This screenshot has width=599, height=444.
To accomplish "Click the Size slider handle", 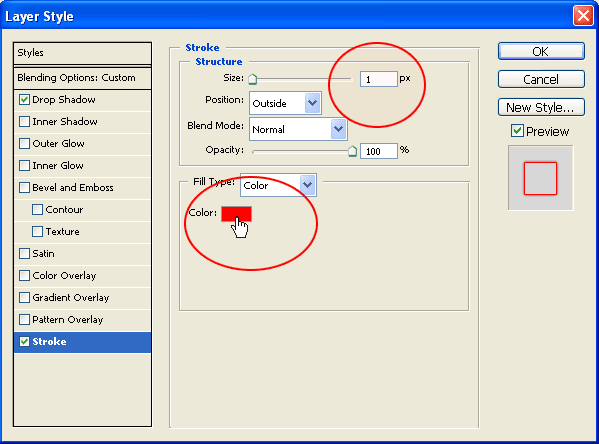I will click(x=253, y=79).
